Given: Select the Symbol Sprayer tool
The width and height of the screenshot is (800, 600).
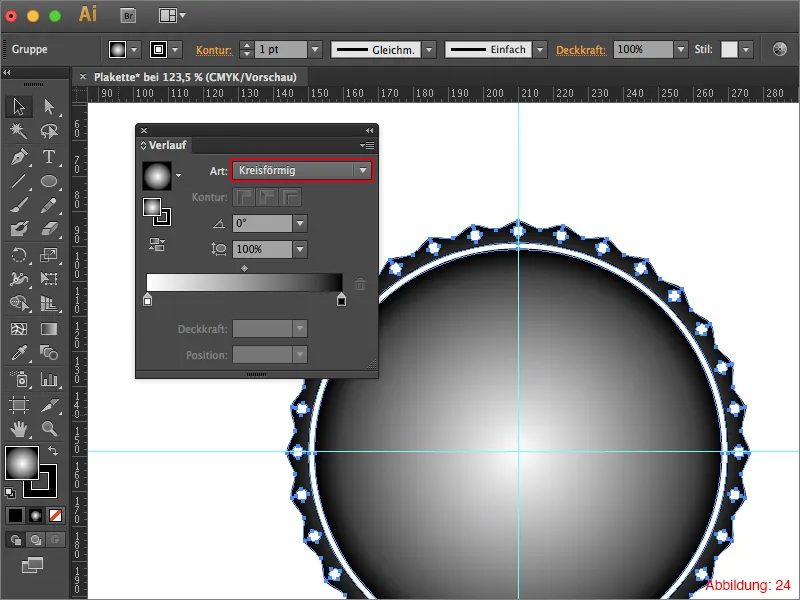Looking at the screenshot, I should [19, 379].
